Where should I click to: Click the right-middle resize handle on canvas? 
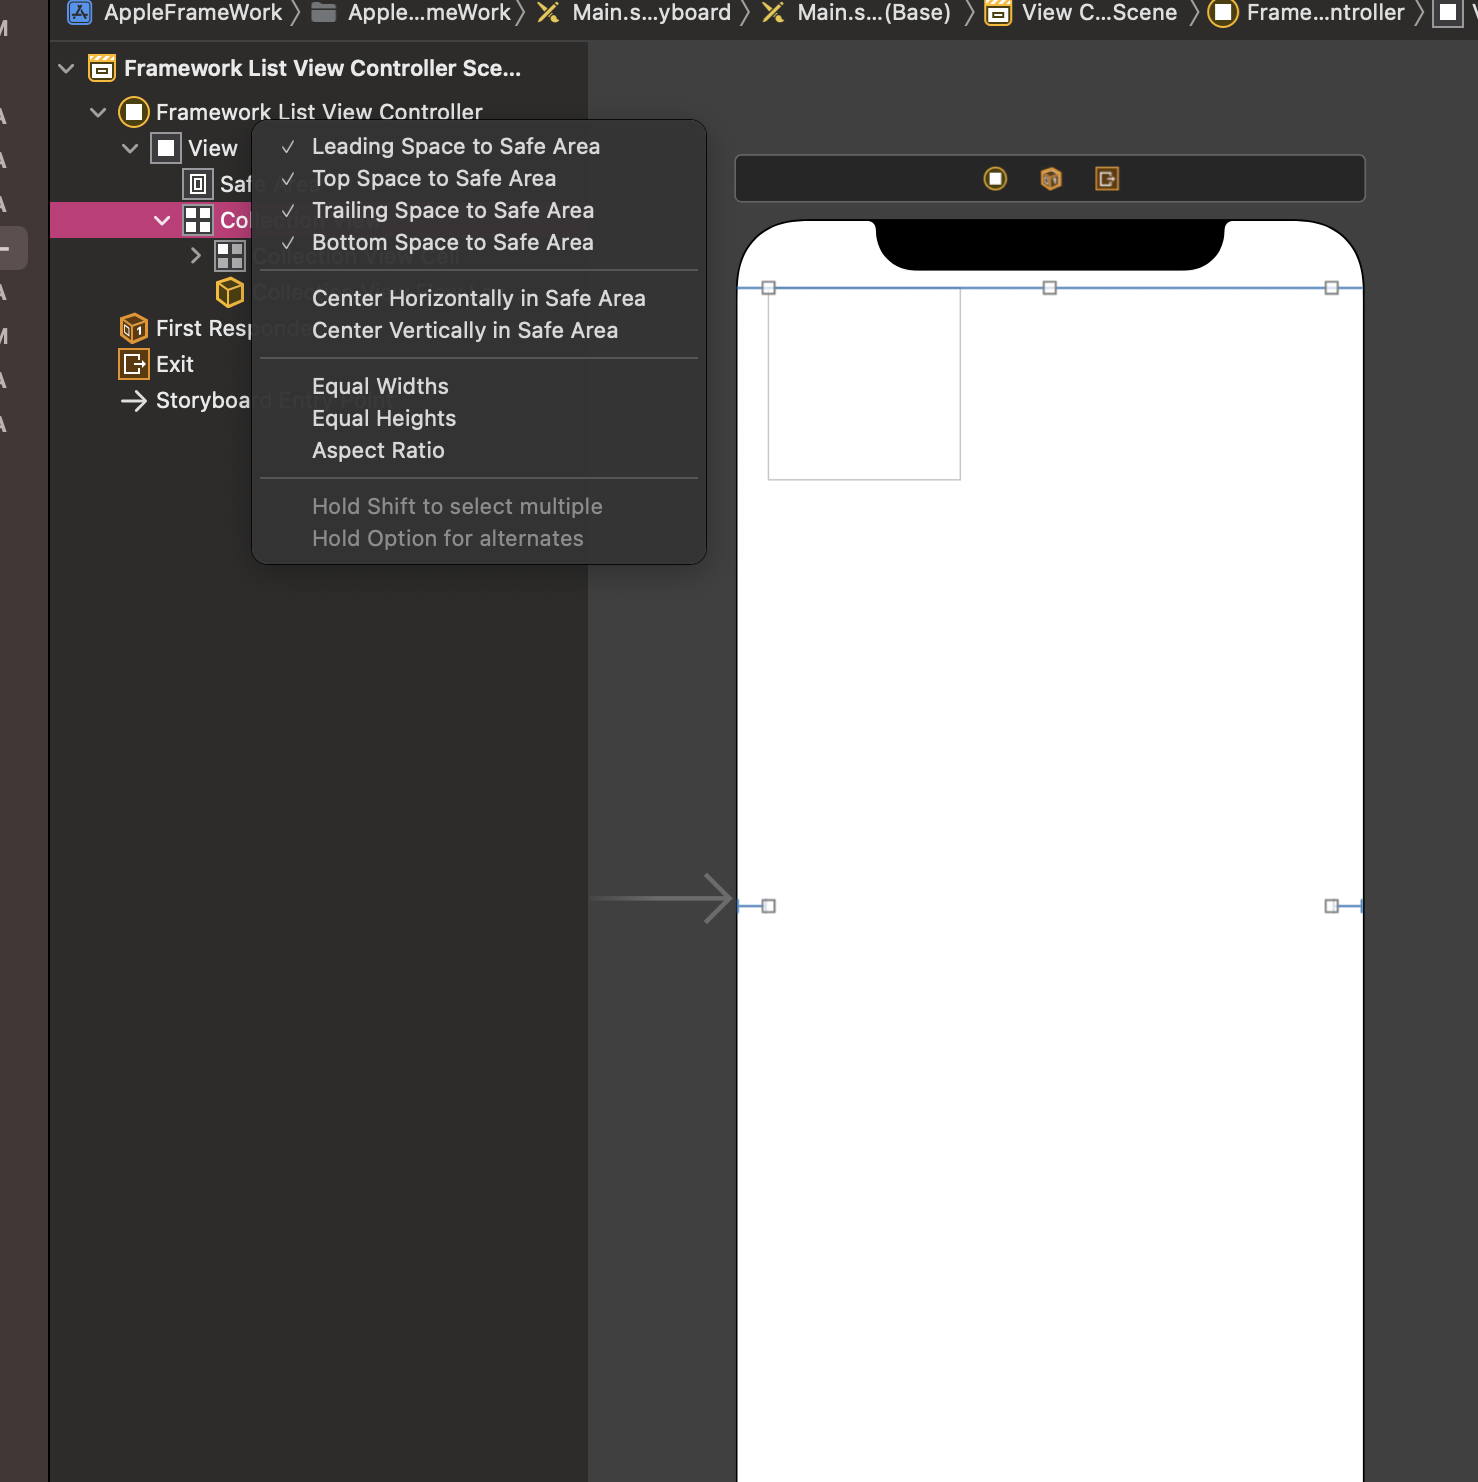click(1332, 906)
